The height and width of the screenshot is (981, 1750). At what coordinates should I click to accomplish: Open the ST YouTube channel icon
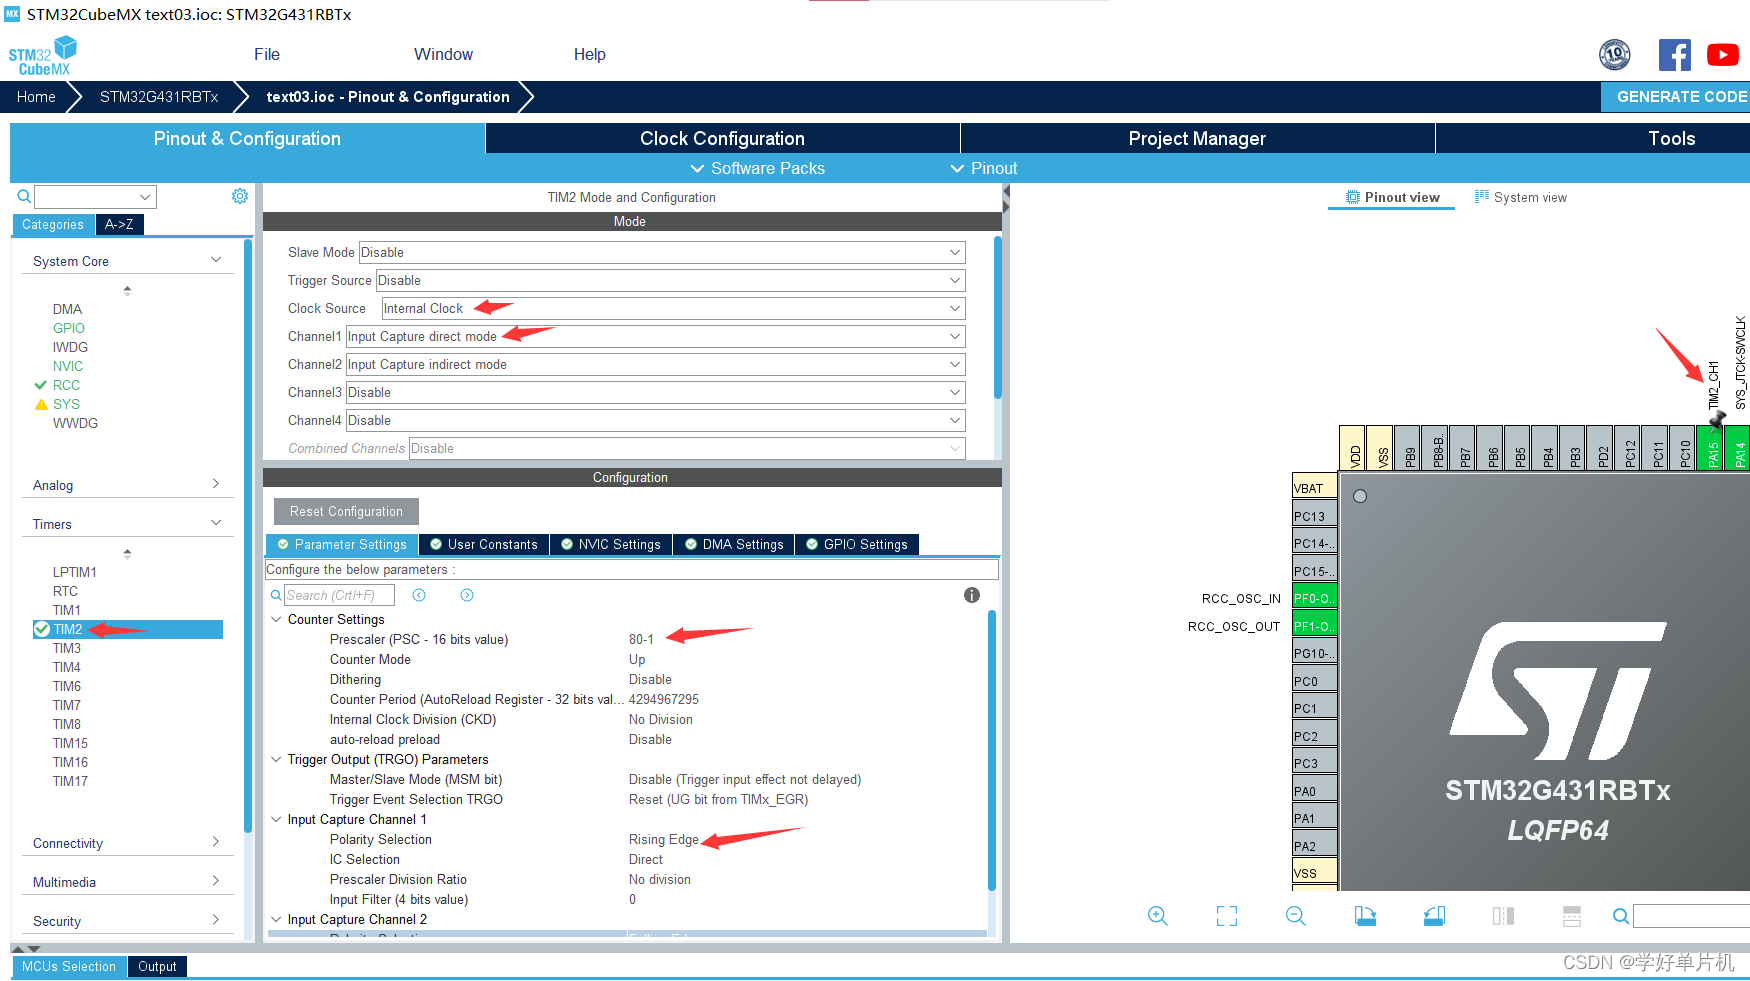[x=1722, y=55]
